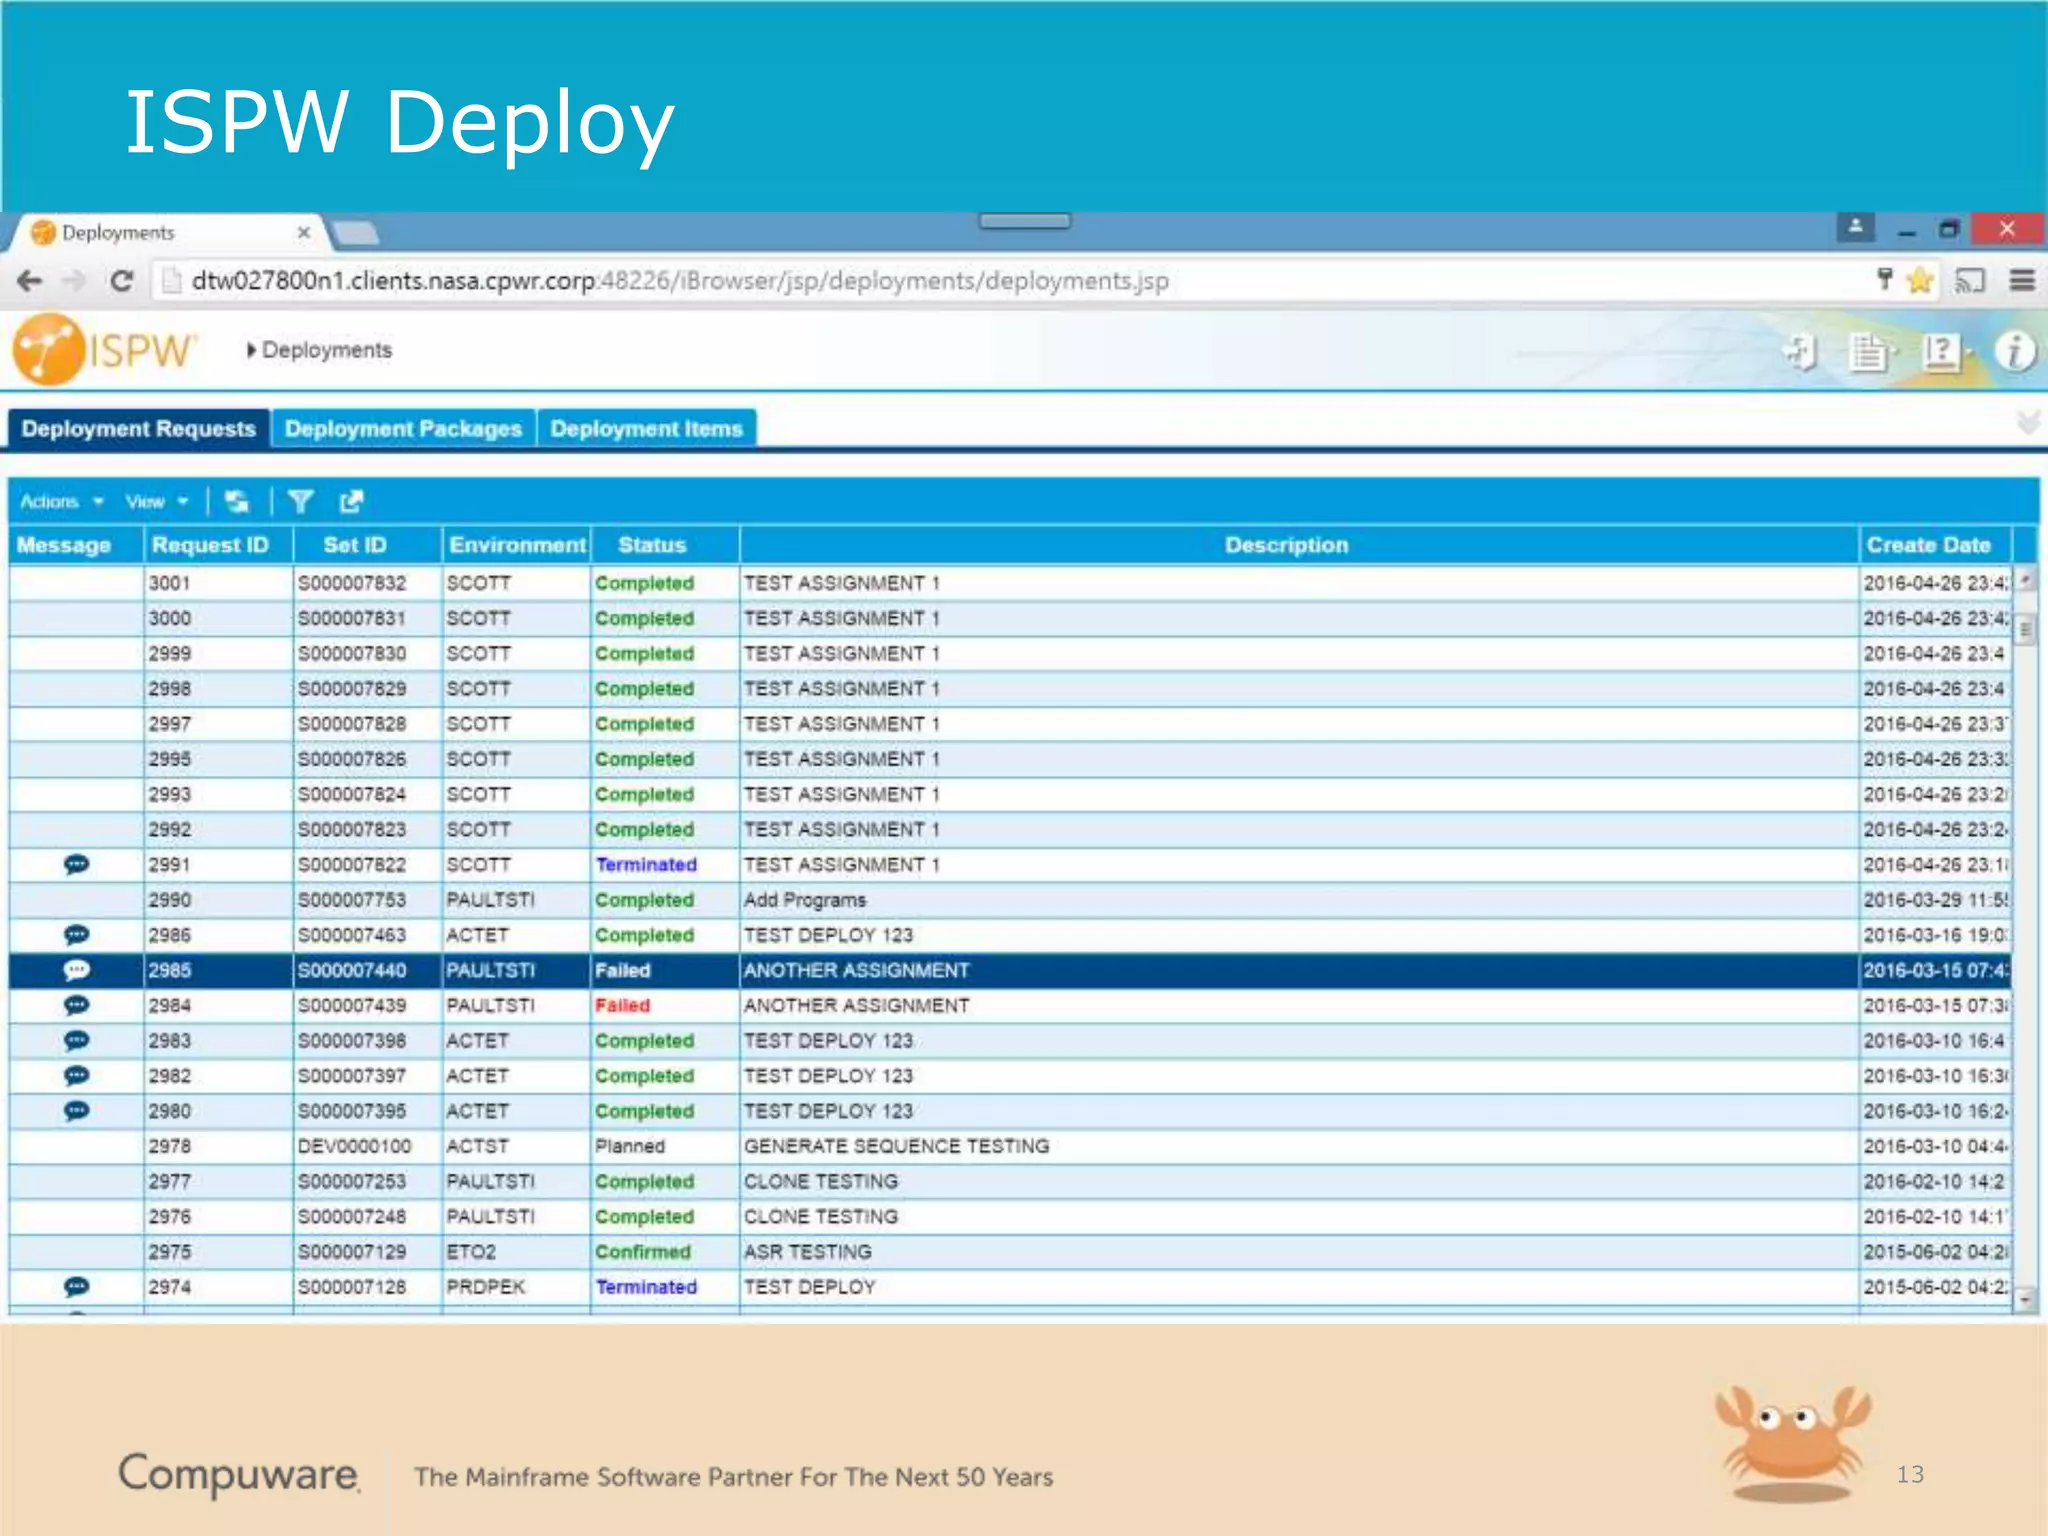Open the ISPW information icon
The width and height of the screenshot is (2048, 1536).
tap(2014, 352)
